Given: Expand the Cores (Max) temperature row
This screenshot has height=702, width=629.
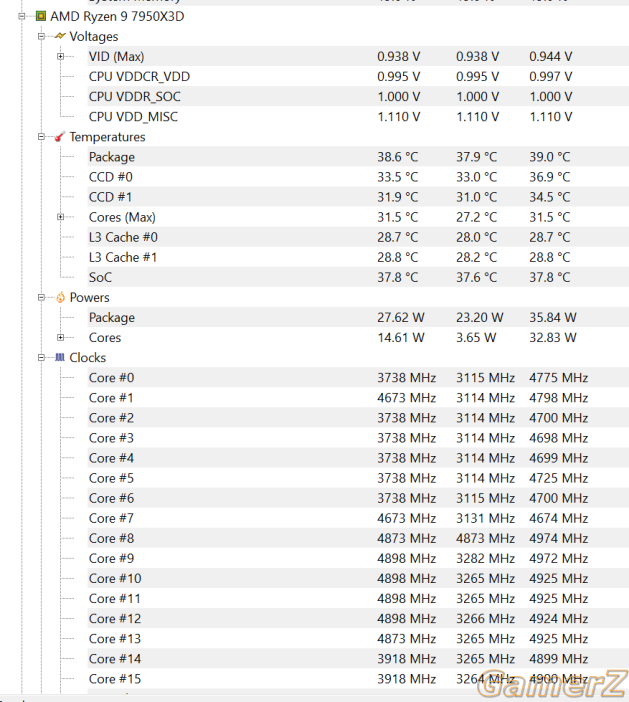Looking at the screenshot, I should pos(60,217).
